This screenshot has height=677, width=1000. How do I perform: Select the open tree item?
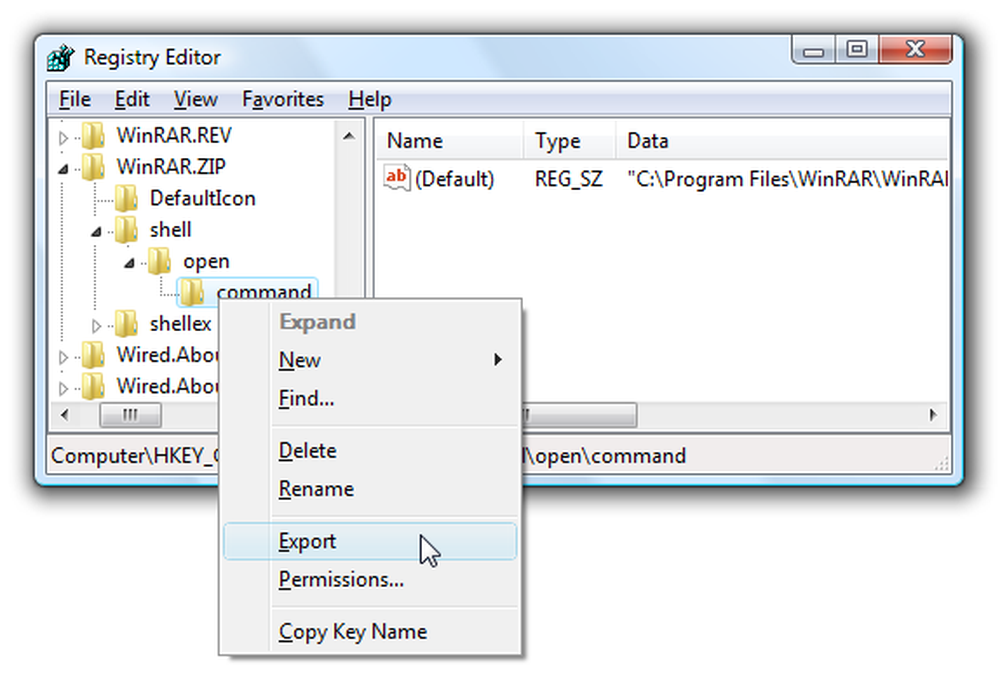[x=206, y=261]
